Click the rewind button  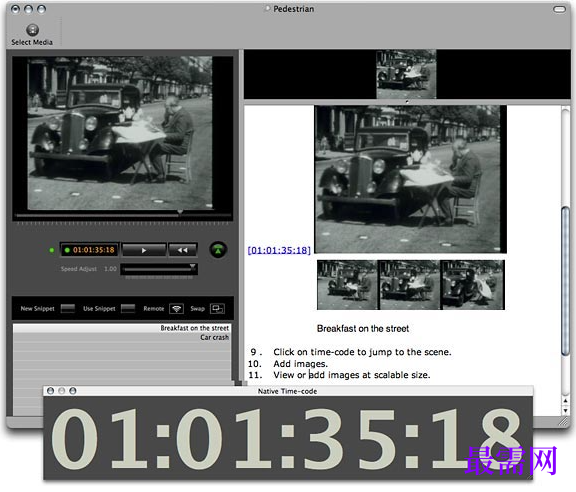pyautogui.click(x=183, y=250)
